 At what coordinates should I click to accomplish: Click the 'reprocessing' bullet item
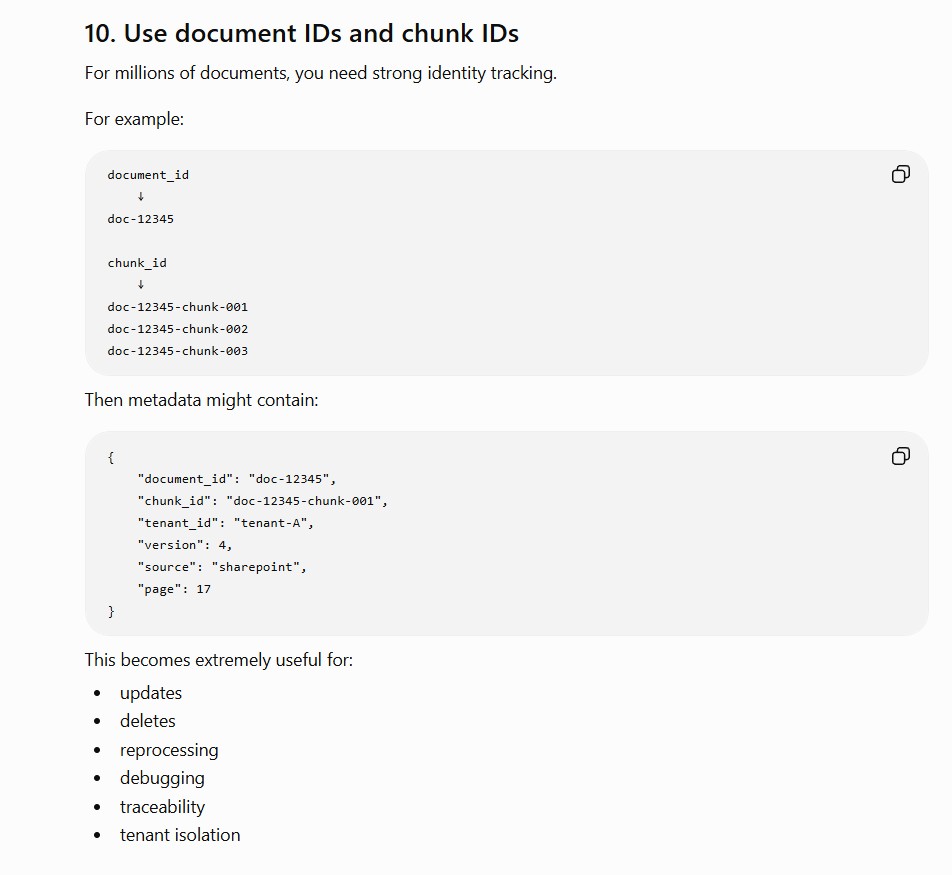coord(169,750)
